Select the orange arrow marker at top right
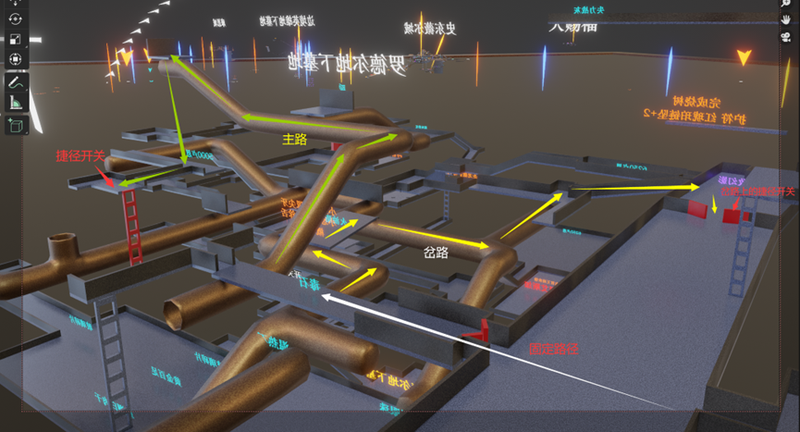Viewport: 800px width, 432px height. tap(743, 55)
